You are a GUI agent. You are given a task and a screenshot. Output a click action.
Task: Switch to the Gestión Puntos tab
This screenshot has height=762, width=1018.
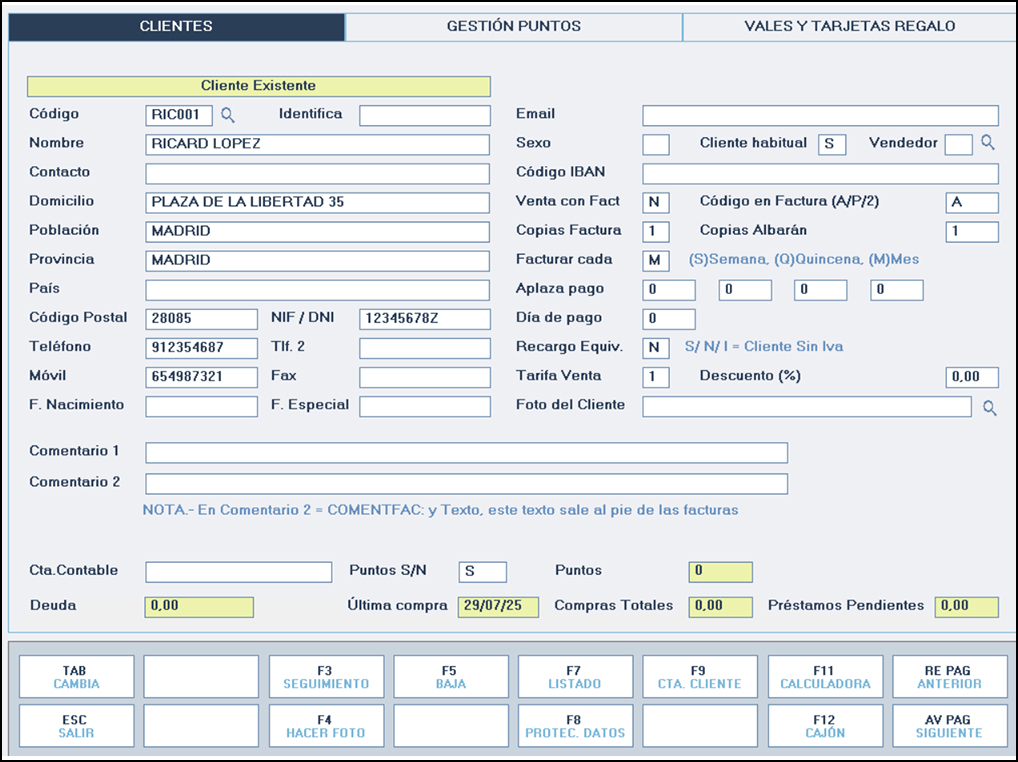point(513,27)
